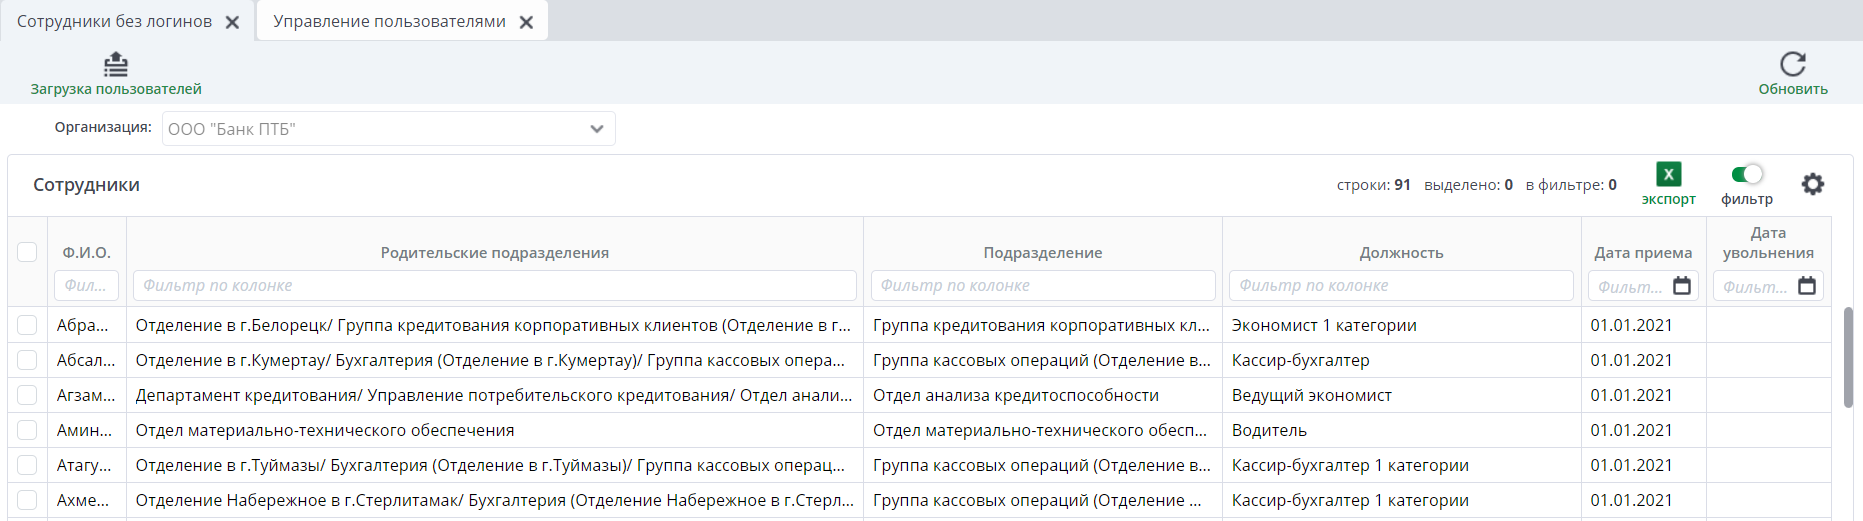Click the user upload icon

point(116,64)
